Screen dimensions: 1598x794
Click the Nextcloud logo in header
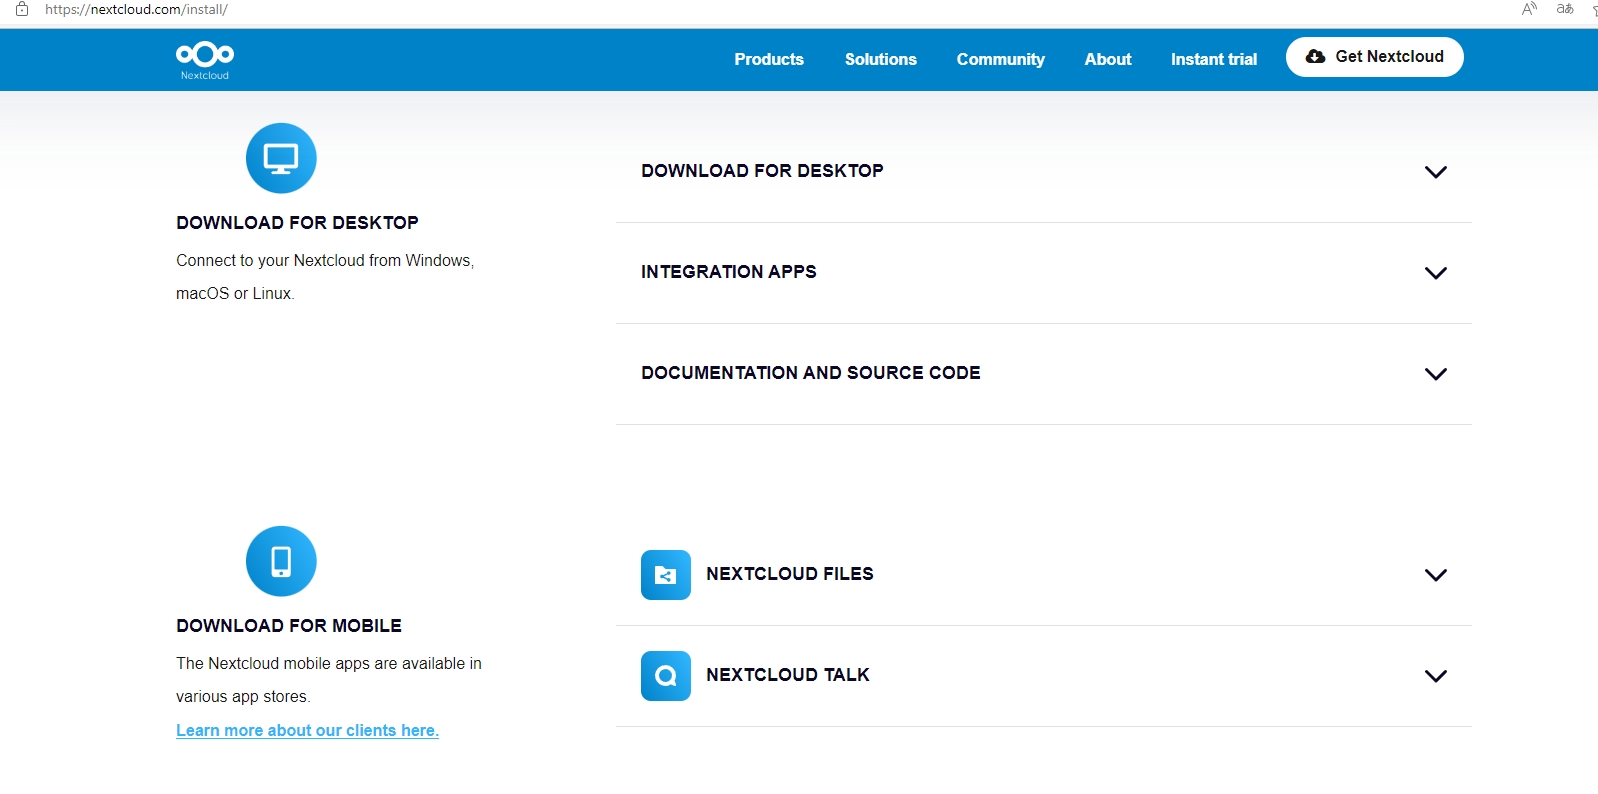coord(205,60)
